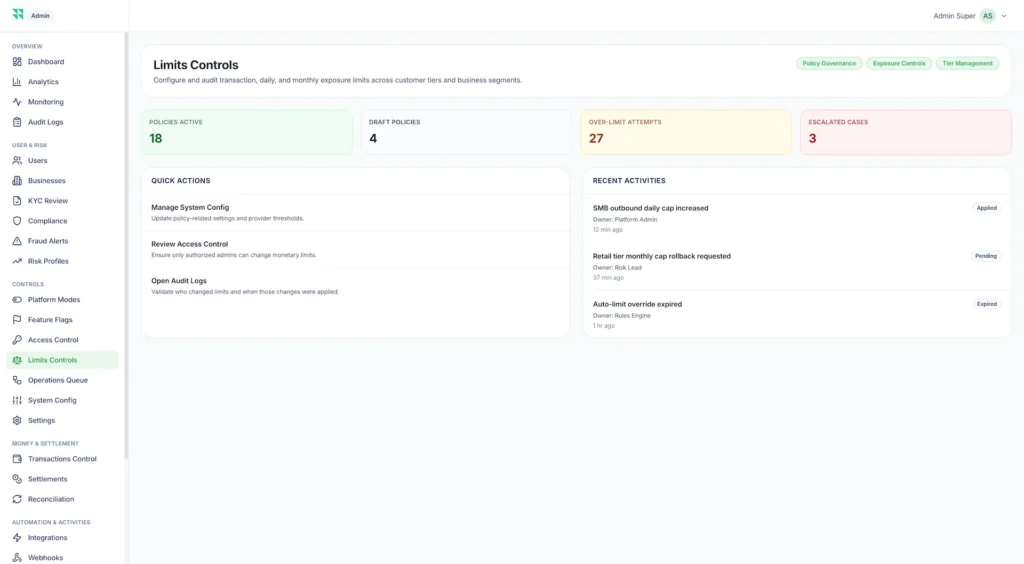This screenshot has height=564, width=1024.
Task: Select Fraud Alerts in the sidebar
Action: (62, 241)
